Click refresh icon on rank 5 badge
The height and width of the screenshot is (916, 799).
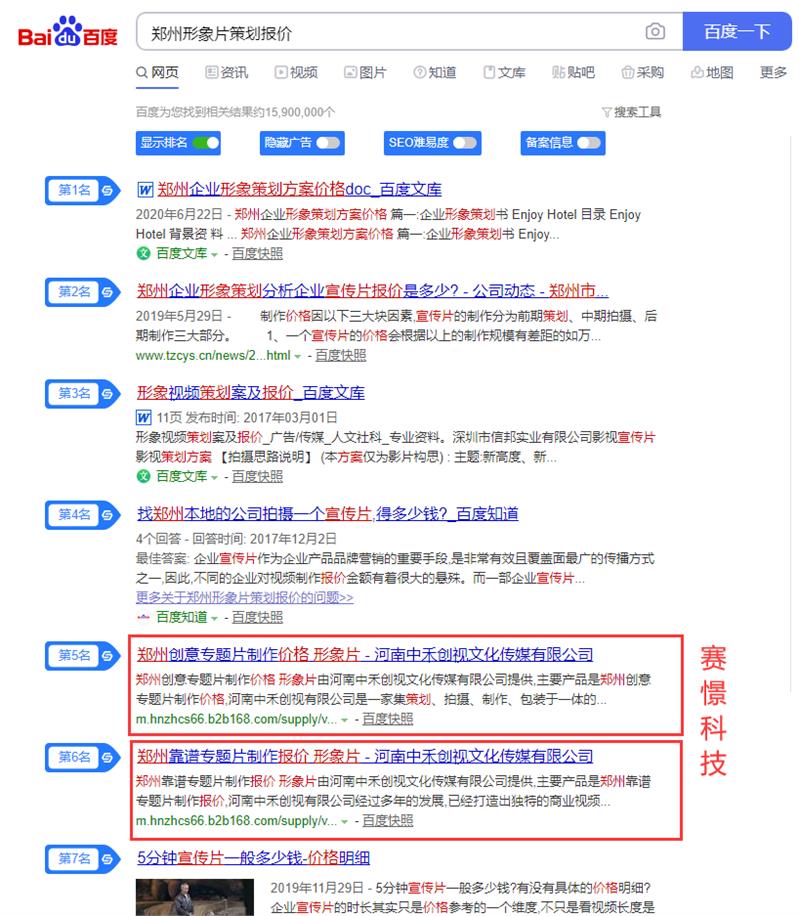[107, 656]
